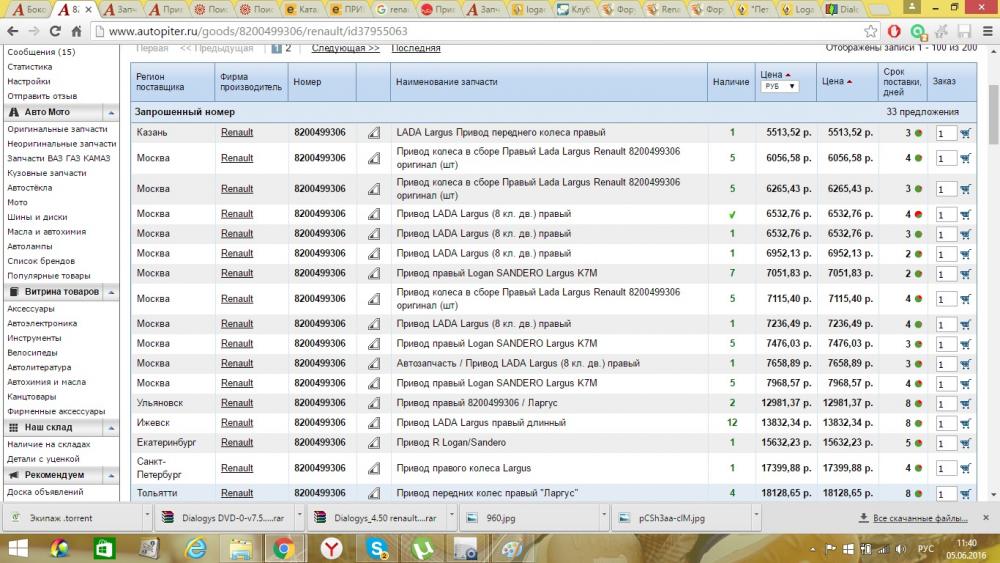
Task: Open Кузовные запчасти in the sidebar
Action: pyautogui.click(x=47, y=173)
